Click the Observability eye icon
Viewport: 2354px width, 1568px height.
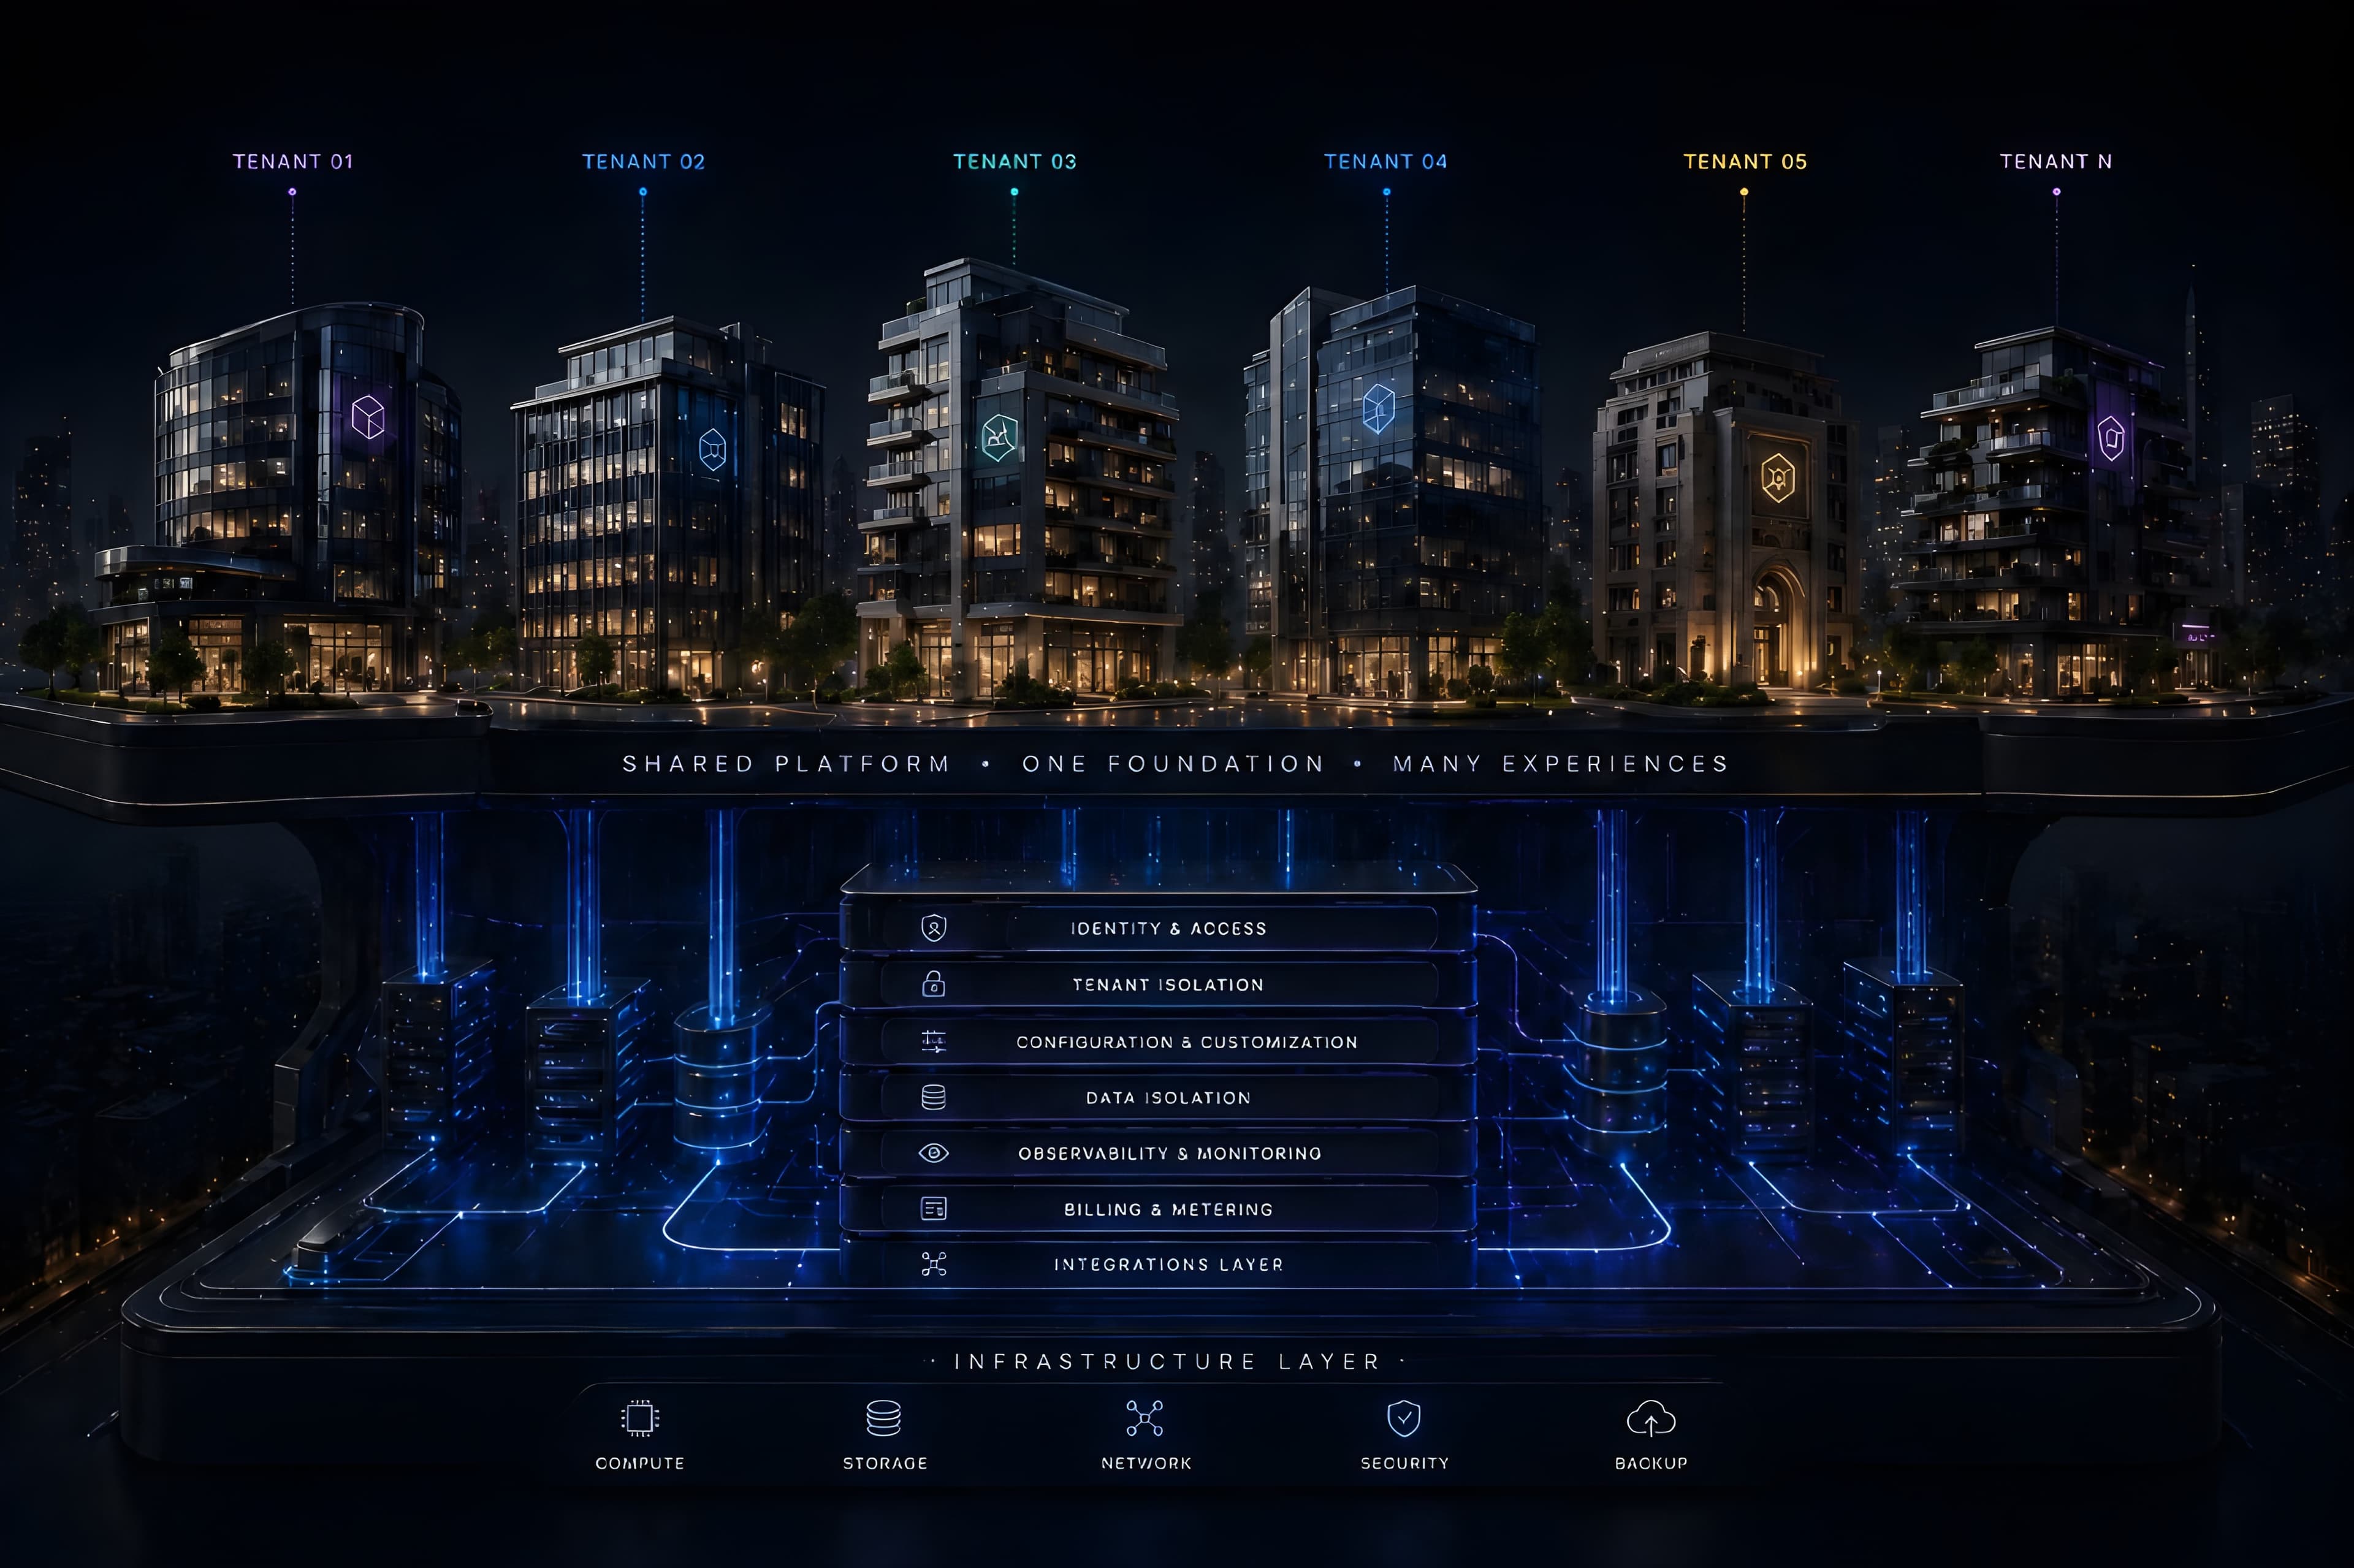tap(933, 1153)
